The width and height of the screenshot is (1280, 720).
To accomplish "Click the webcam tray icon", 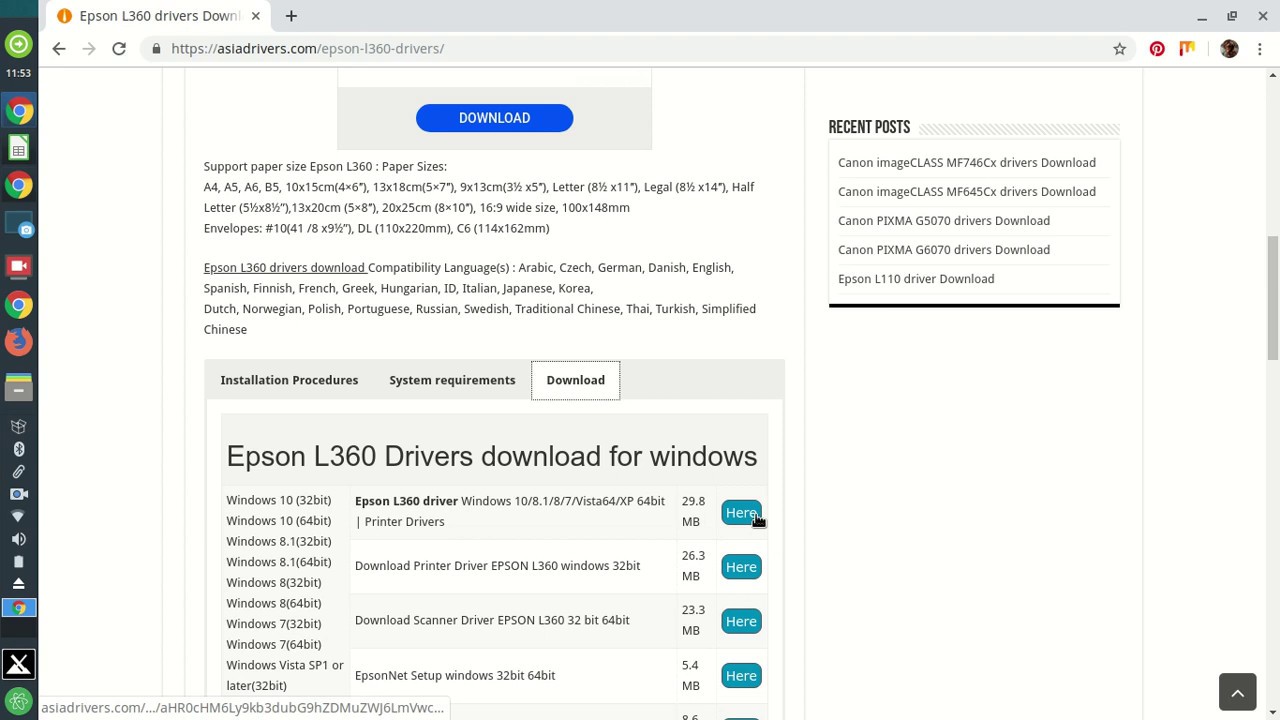I will point(18,494).
